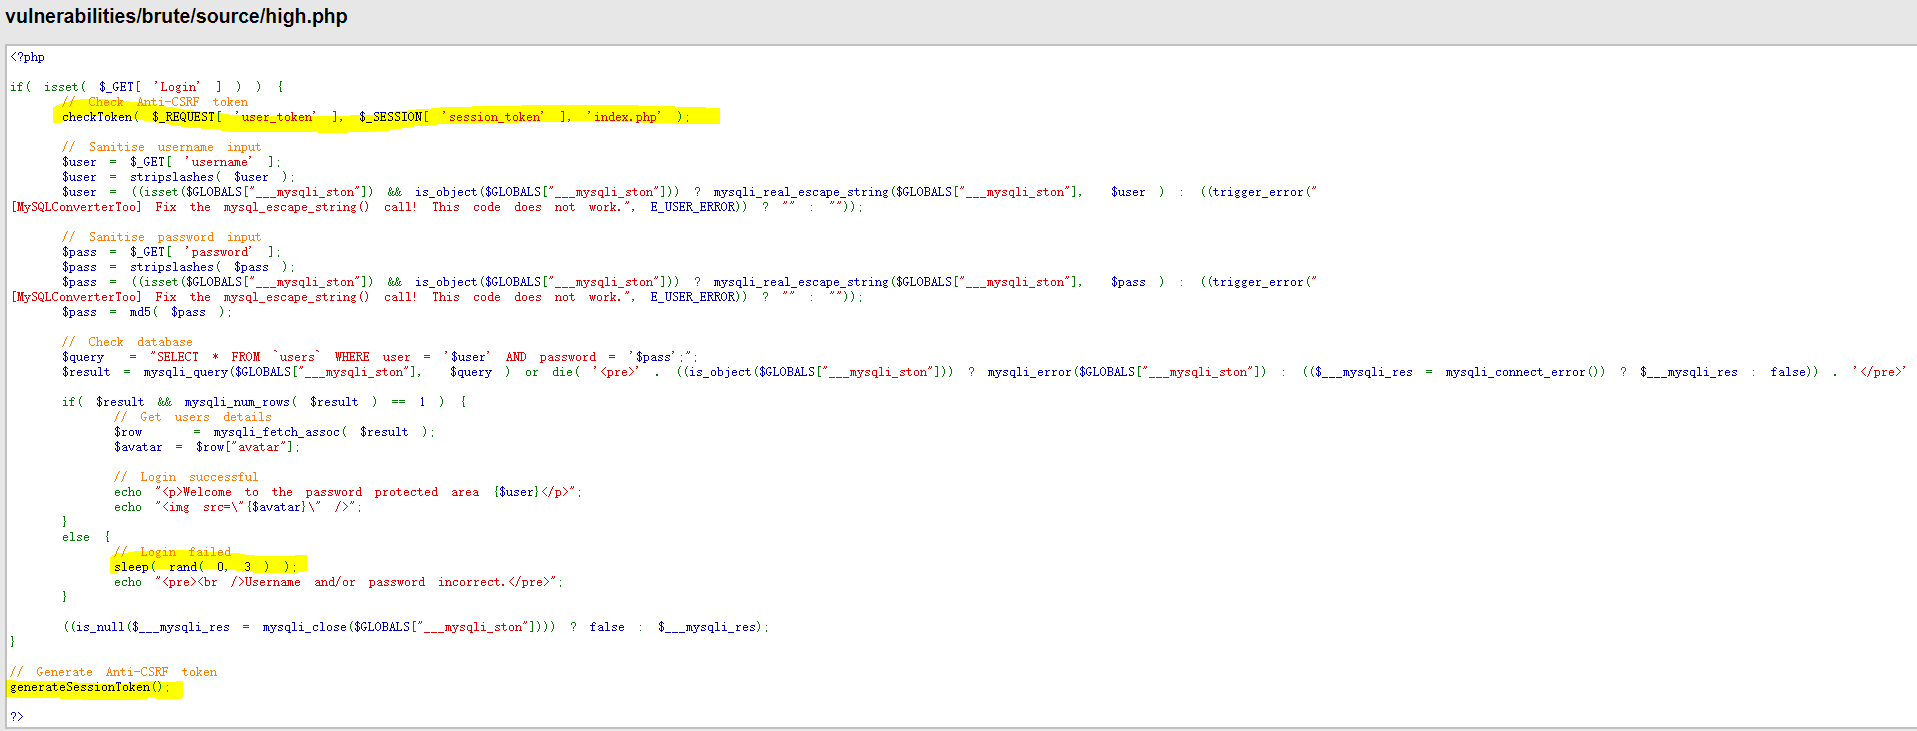Click the 'else {' keyword line
The width and height of the screenshot is (1917, 731).
[86, 537]
